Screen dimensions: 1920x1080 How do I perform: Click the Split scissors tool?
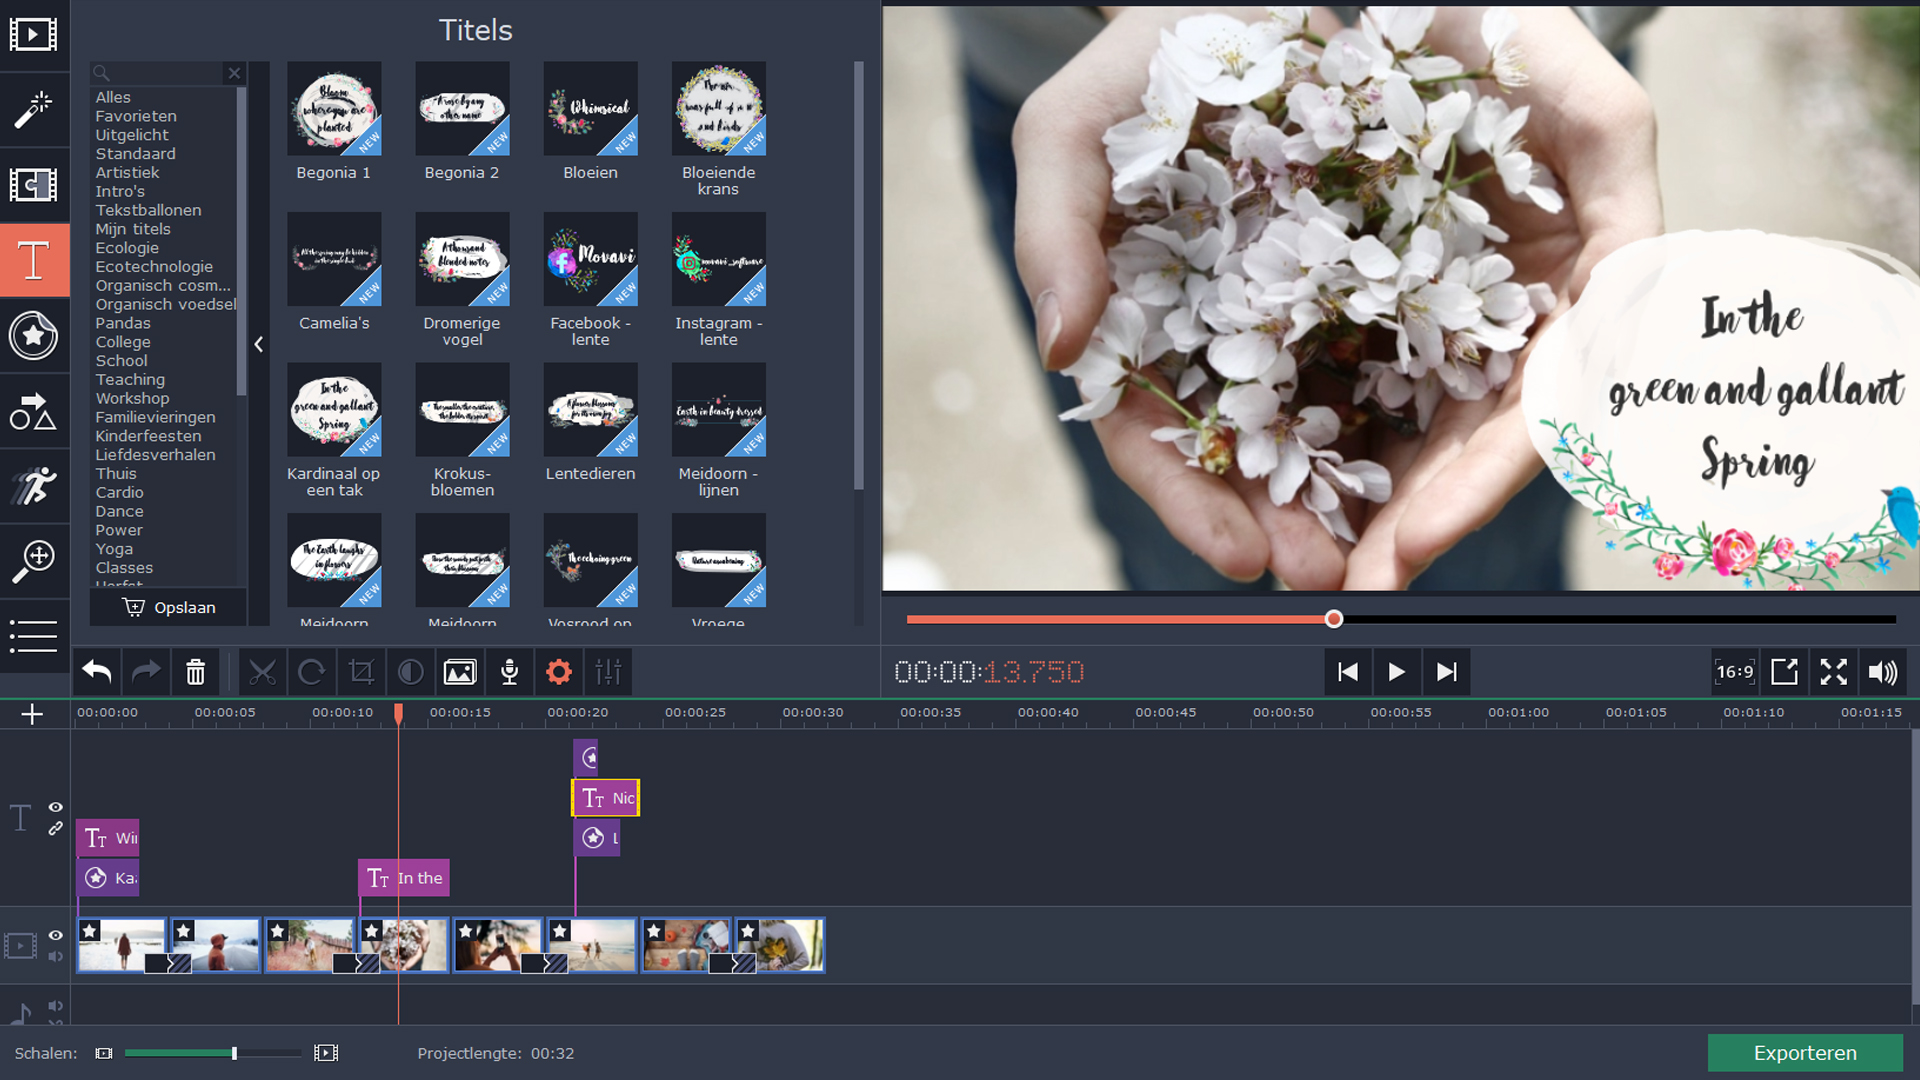click(x=262, y=672)
